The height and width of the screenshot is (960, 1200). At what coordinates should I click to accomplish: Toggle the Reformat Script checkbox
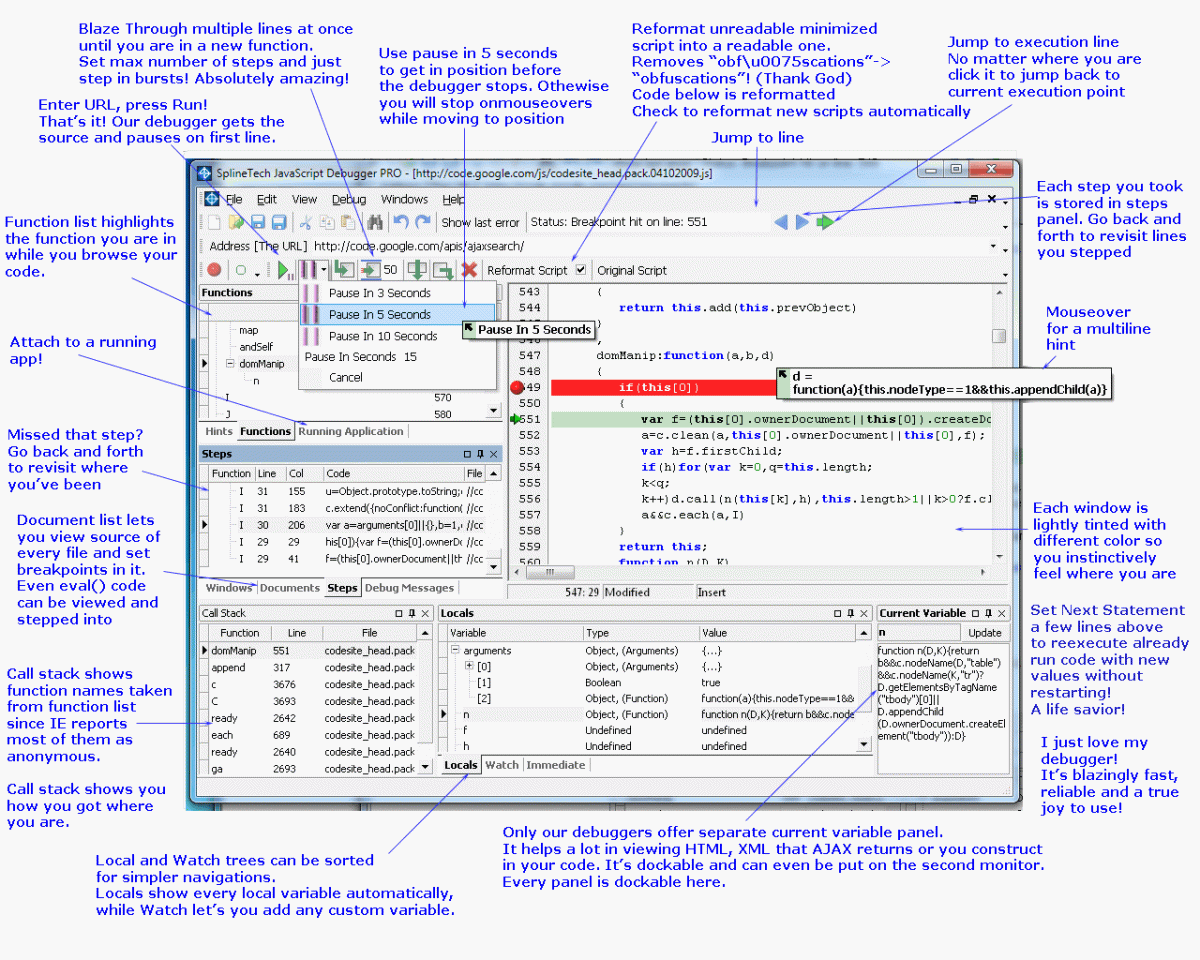581,270
